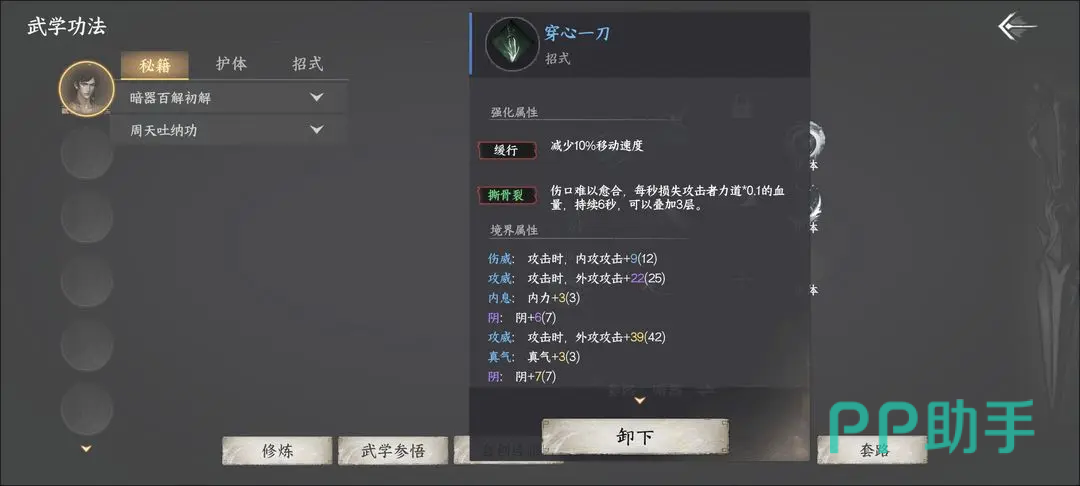
Task: Switch to the 秘籍 tab
Action: point(154,65)
